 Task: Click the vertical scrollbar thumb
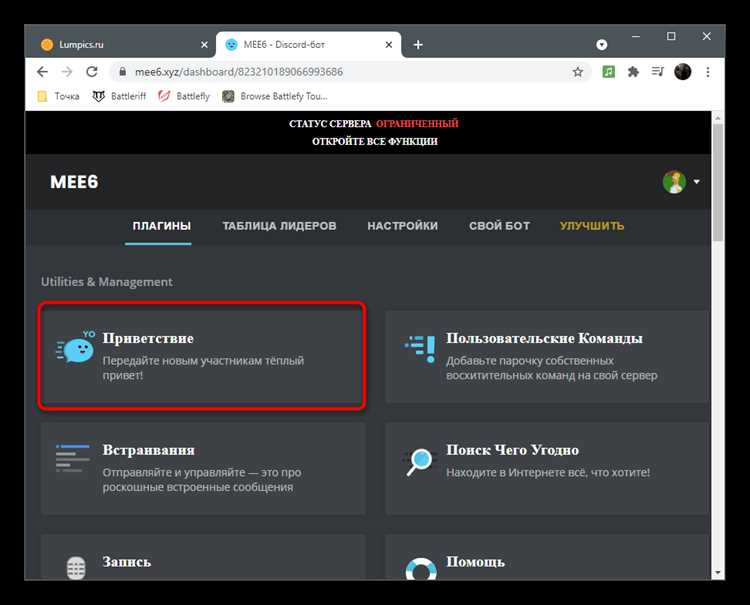click(717, 183)
